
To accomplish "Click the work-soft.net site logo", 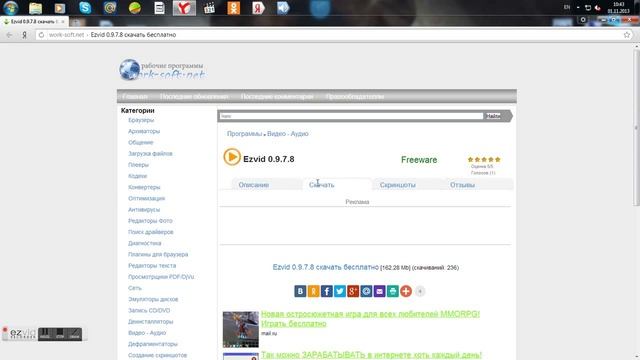I will tap(162, 70).
